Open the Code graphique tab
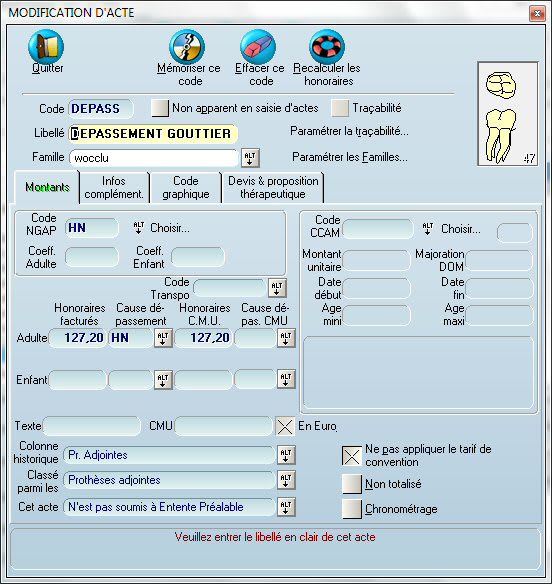 tap(185, 187)
